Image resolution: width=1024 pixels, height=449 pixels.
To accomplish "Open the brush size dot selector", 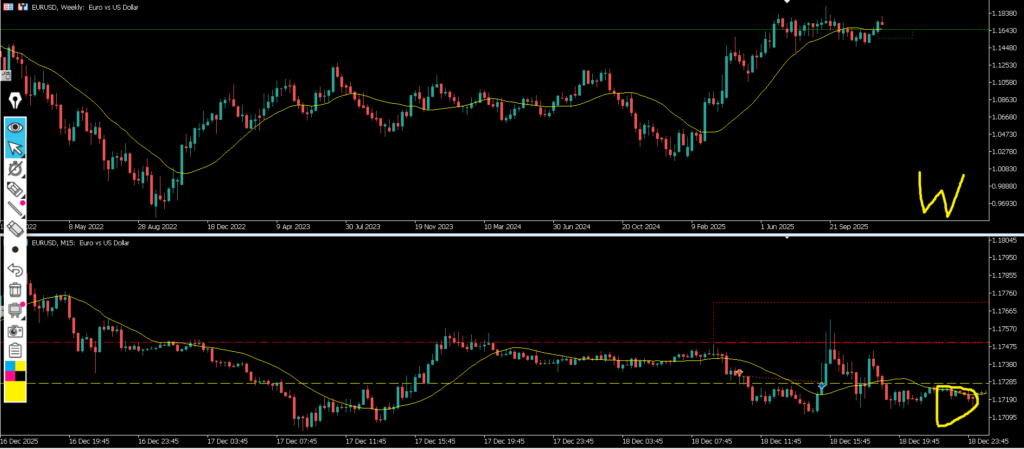I will tap(15, 248).
